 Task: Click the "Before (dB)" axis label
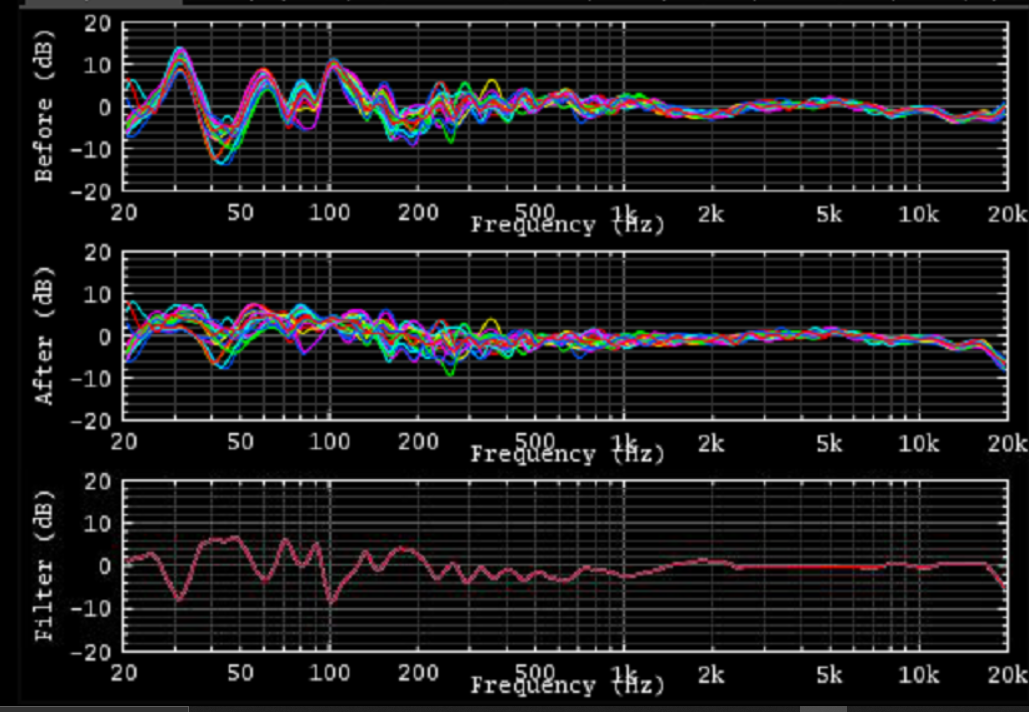44,105
